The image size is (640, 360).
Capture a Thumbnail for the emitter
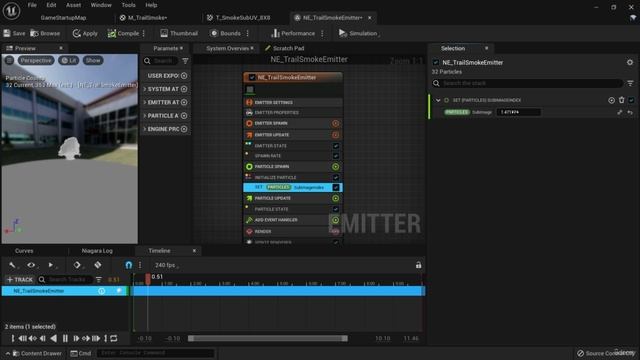coord(179,33)
